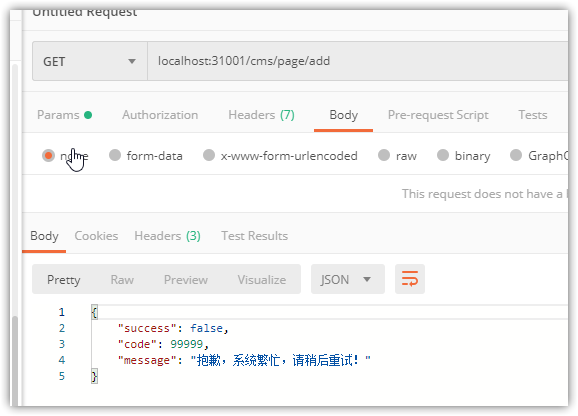The image size is (578, 416).
Task: Switch to the Tests tab
Action: pyautogui.click(x=533, y=115)
